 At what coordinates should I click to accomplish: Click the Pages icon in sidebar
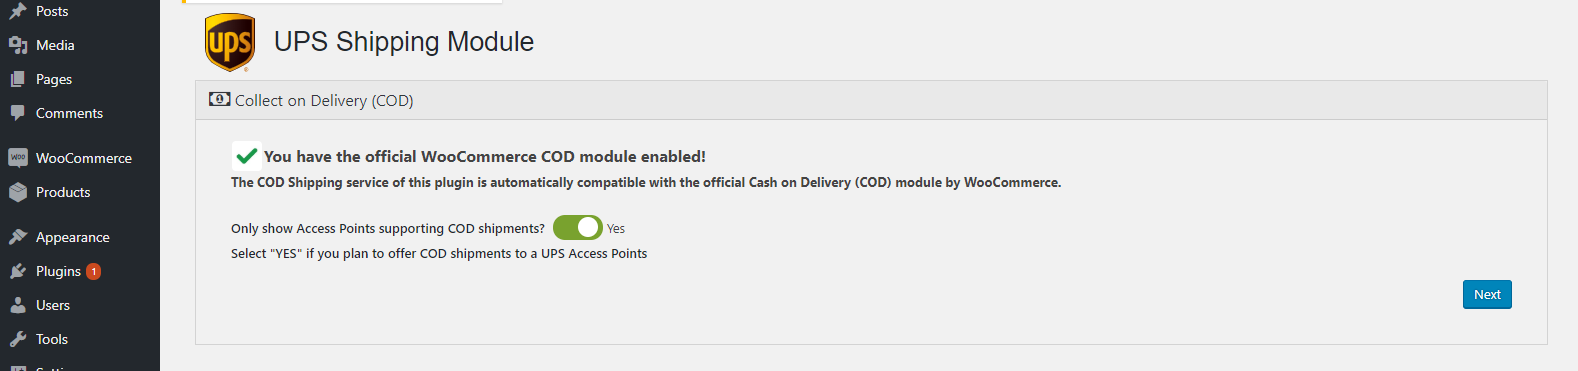[18, 79]
